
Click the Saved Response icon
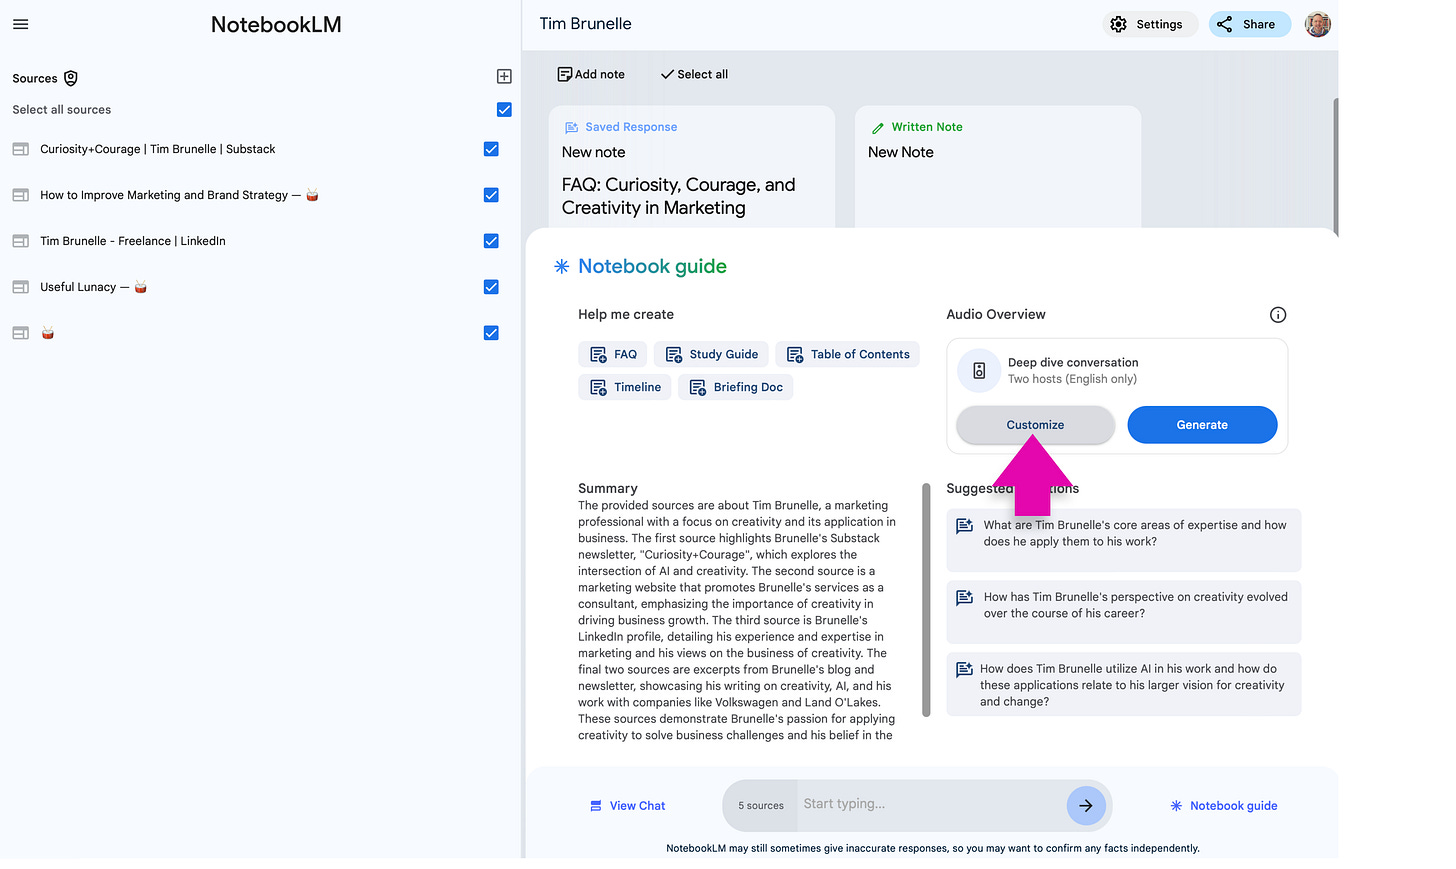point(572,127)
